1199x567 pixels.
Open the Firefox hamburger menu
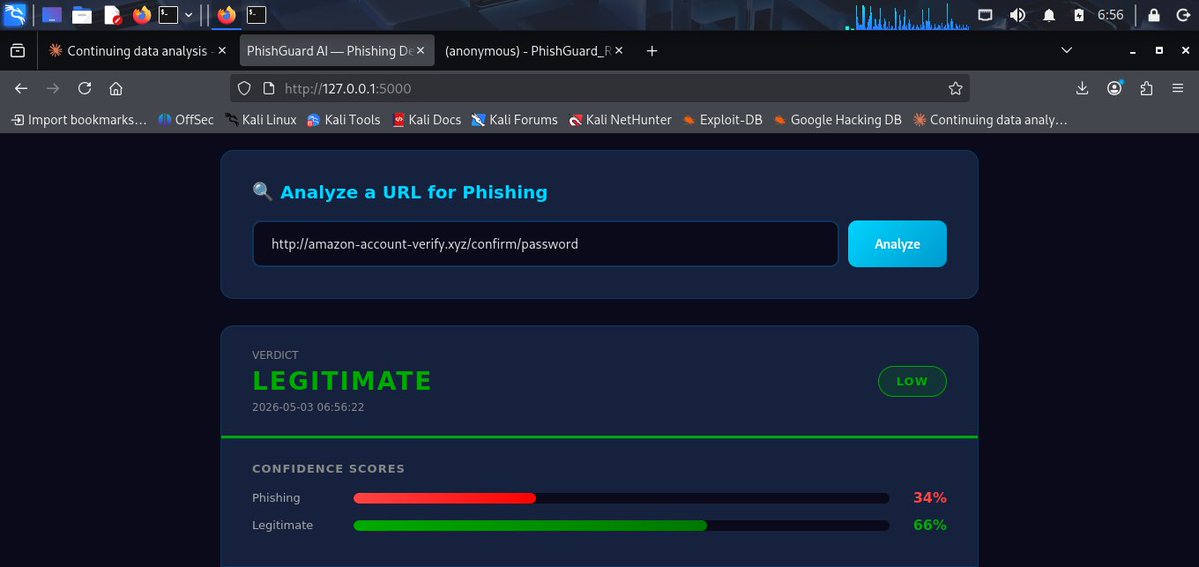(x=1178, y=88)
